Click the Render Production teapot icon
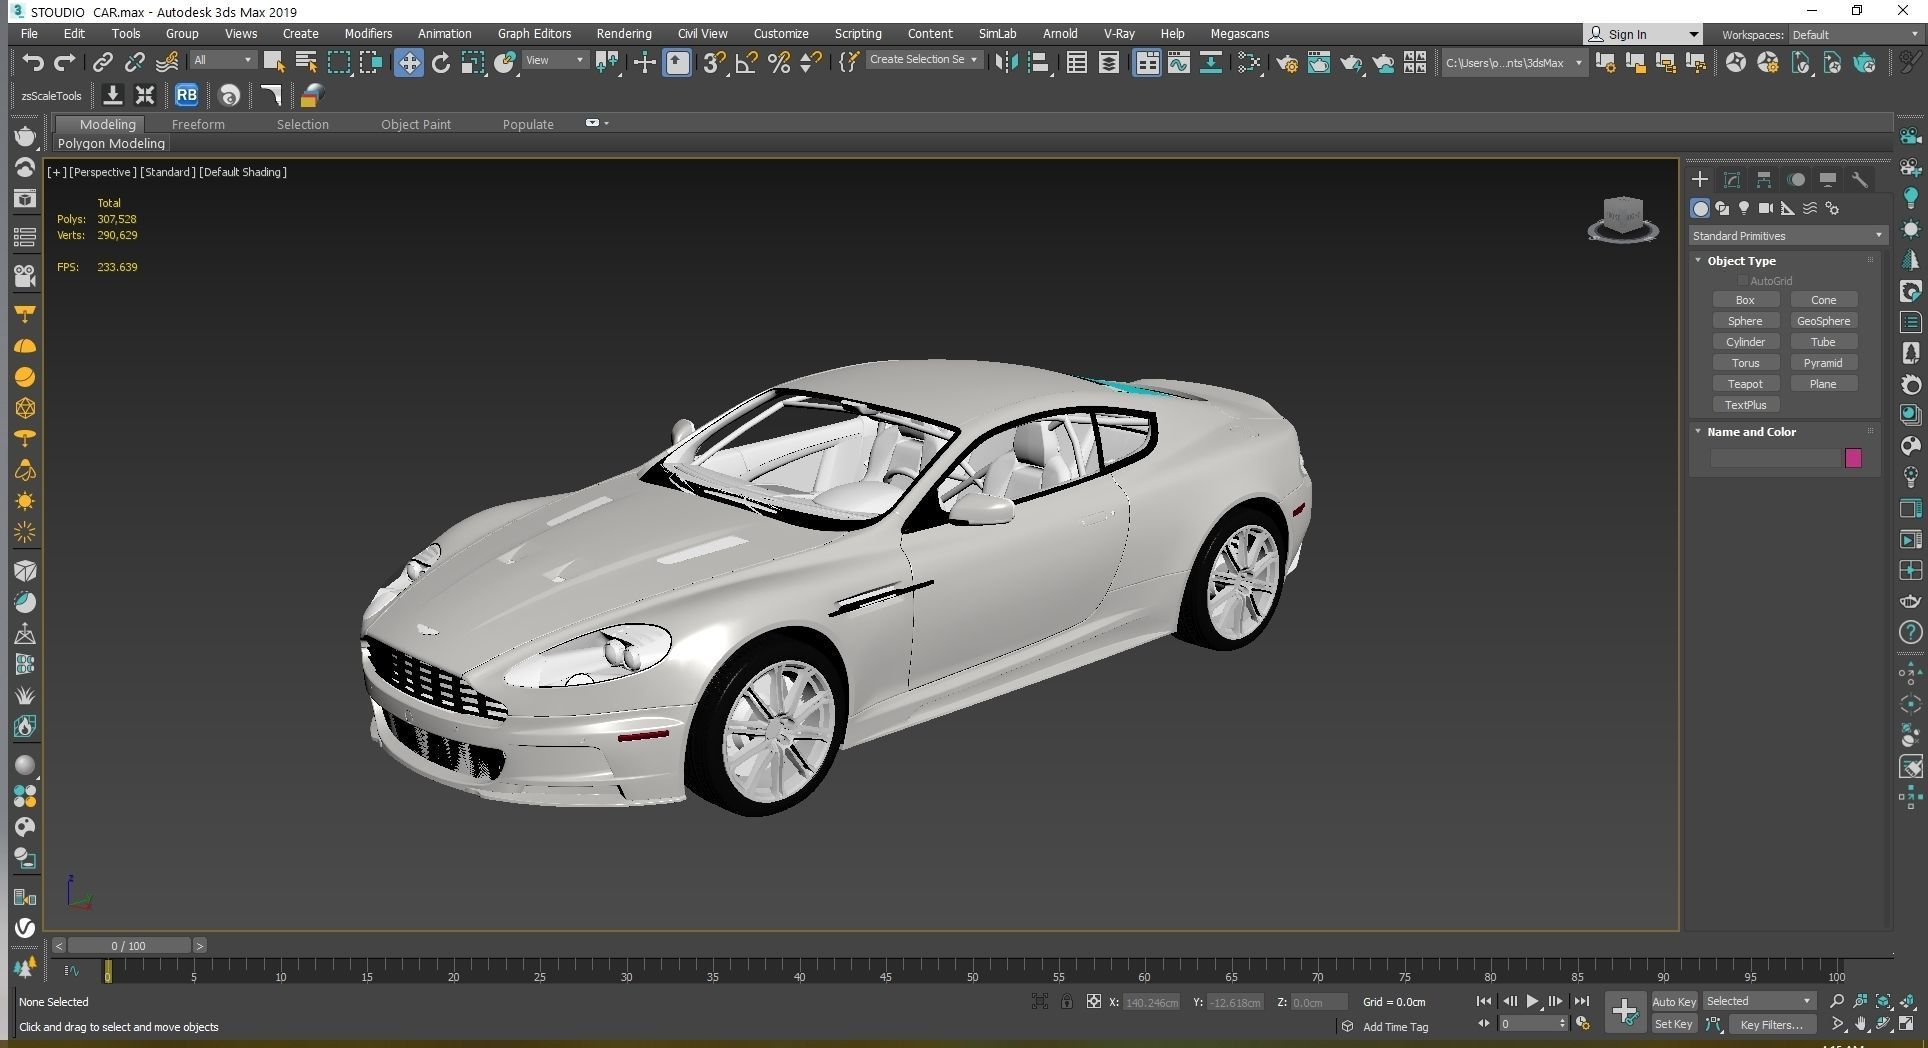The width and height of the screenshot is (1928, 1048). click(x=1351, y=63)
